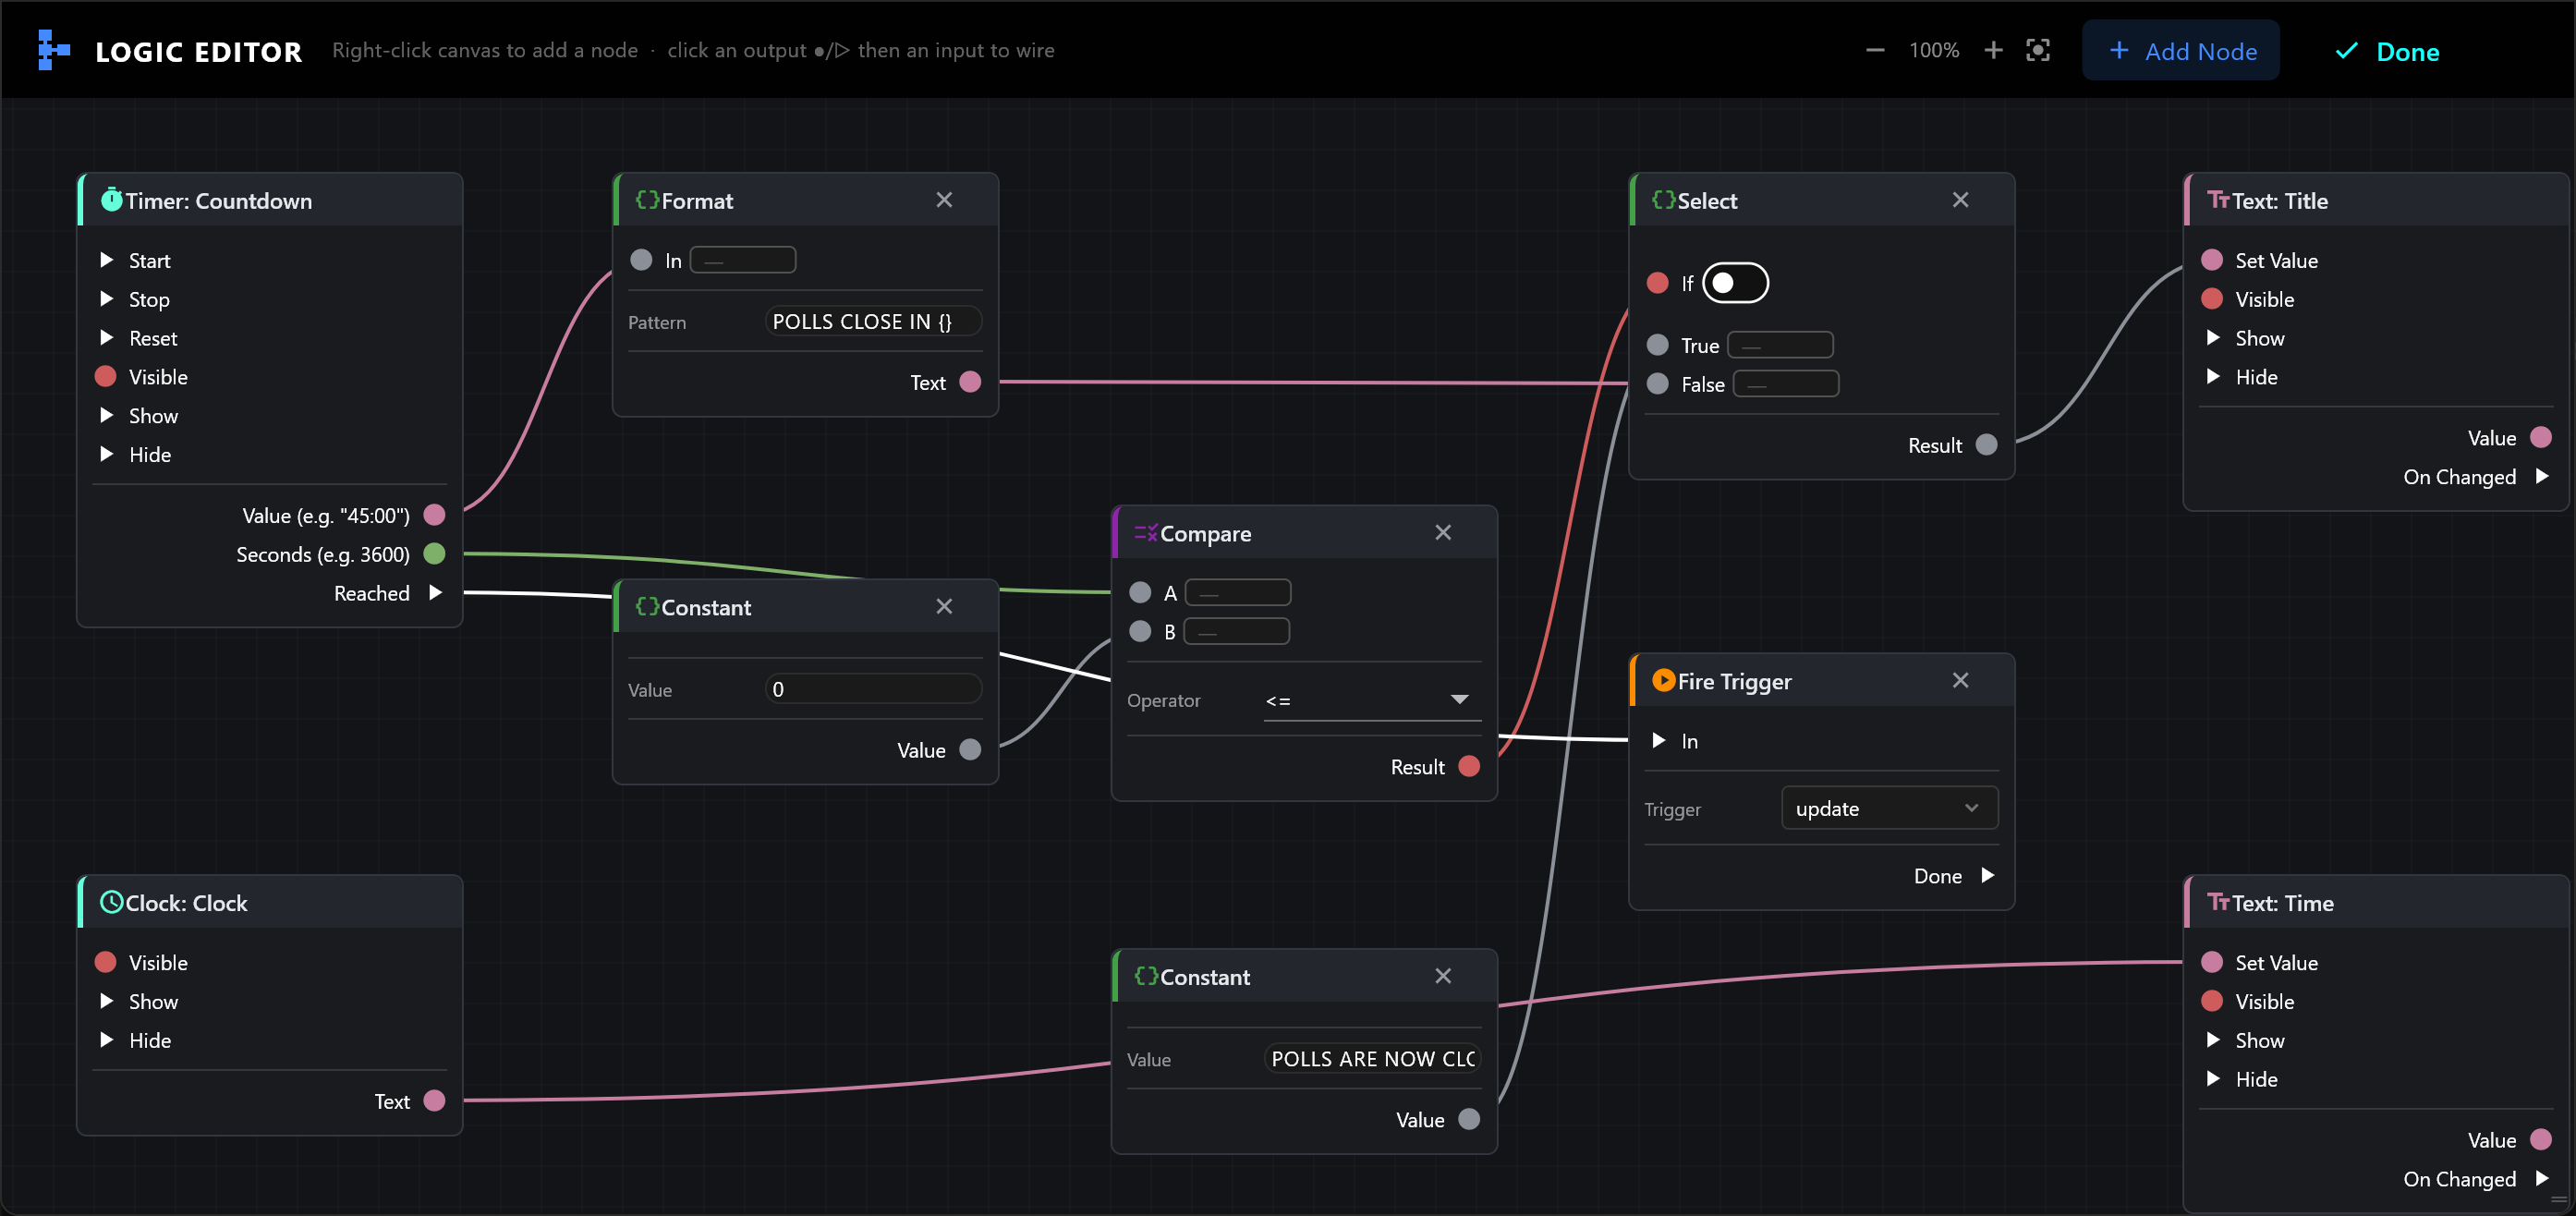Open the Compare Operator dropdown
This screenshot has height=1216, width=2576.
pyautogui.click(x=1372, y=700)
